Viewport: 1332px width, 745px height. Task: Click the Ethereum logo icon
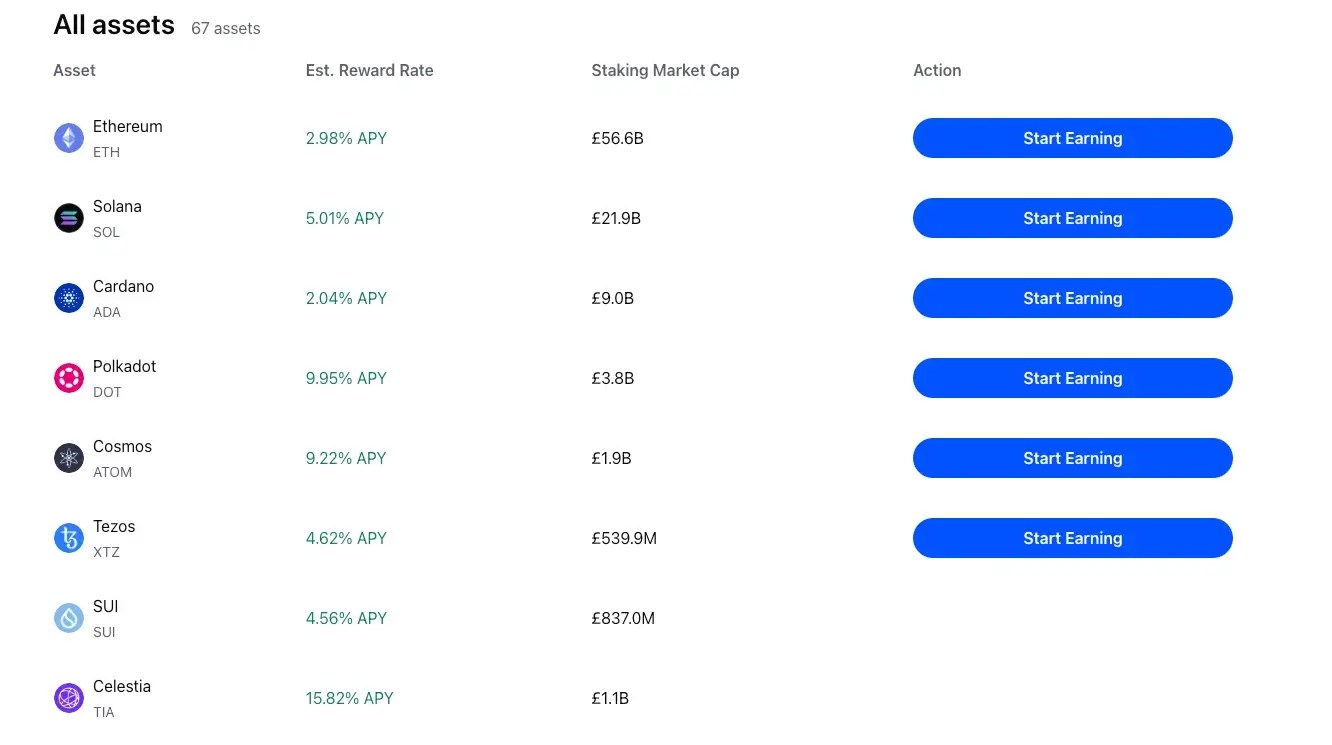[x=68, y=137]
